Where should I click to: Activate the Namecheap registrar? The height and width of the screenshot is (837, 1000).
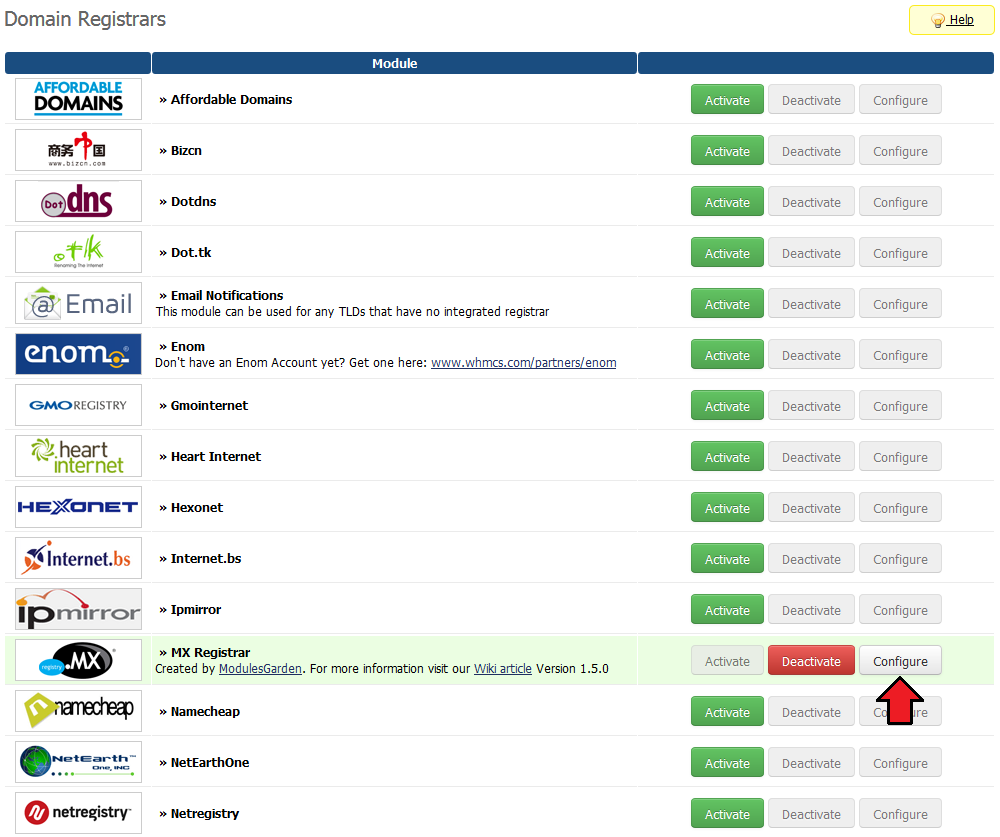(x=727, y=712)
